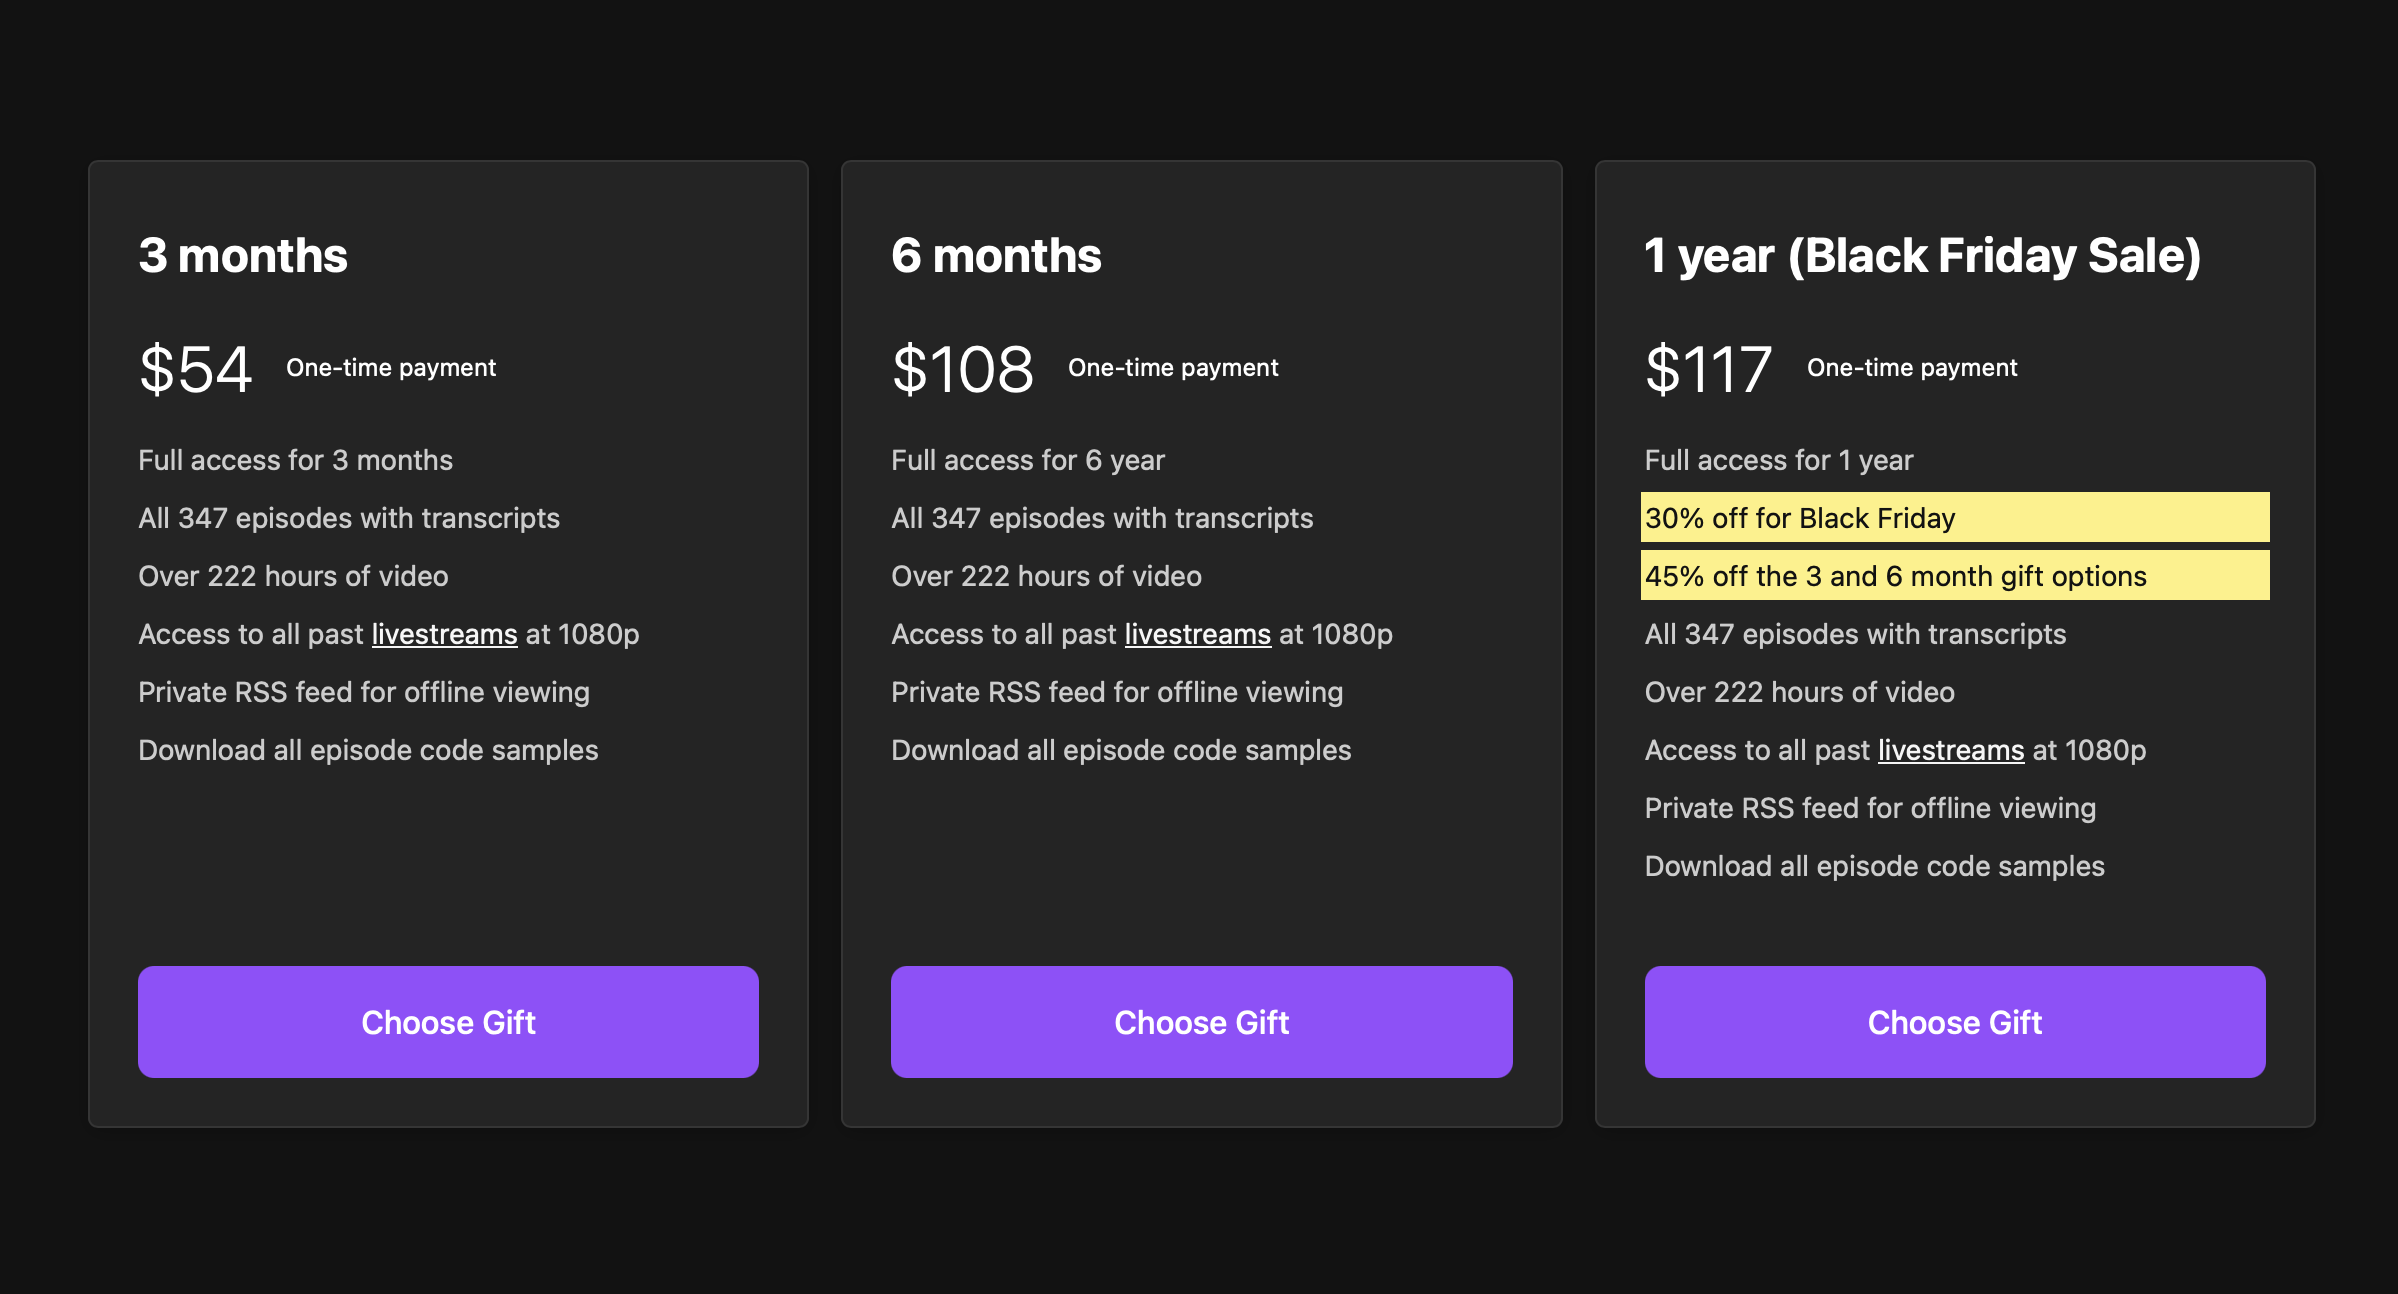Click the 1 year Black Friday Sale heading
The height and width of the screenshot is (1294, 2398).
coord(1922,255)
